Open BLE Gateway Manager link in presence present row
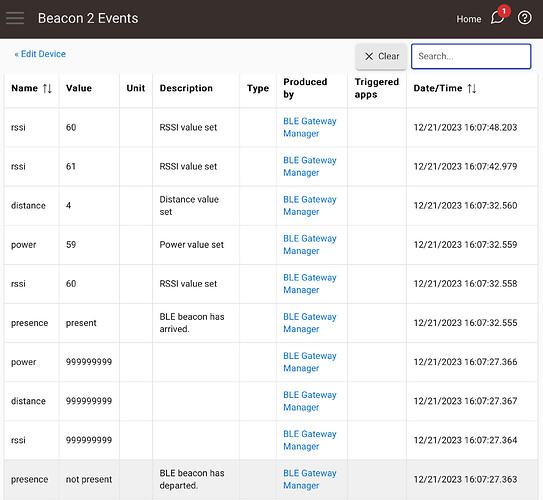The image size is (543, 500). click(310, 323)
